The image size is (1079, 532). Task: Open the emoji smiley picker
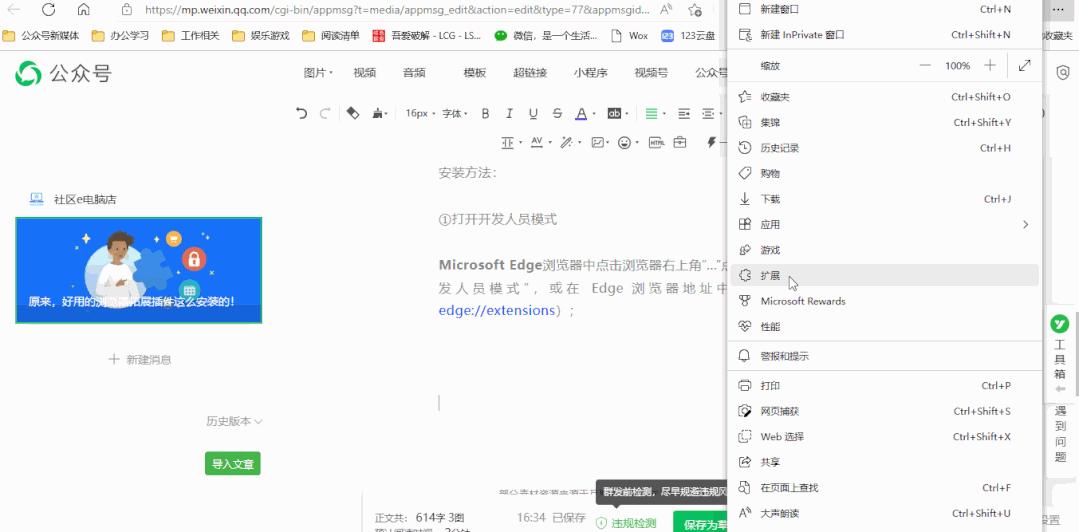(625, 142)
